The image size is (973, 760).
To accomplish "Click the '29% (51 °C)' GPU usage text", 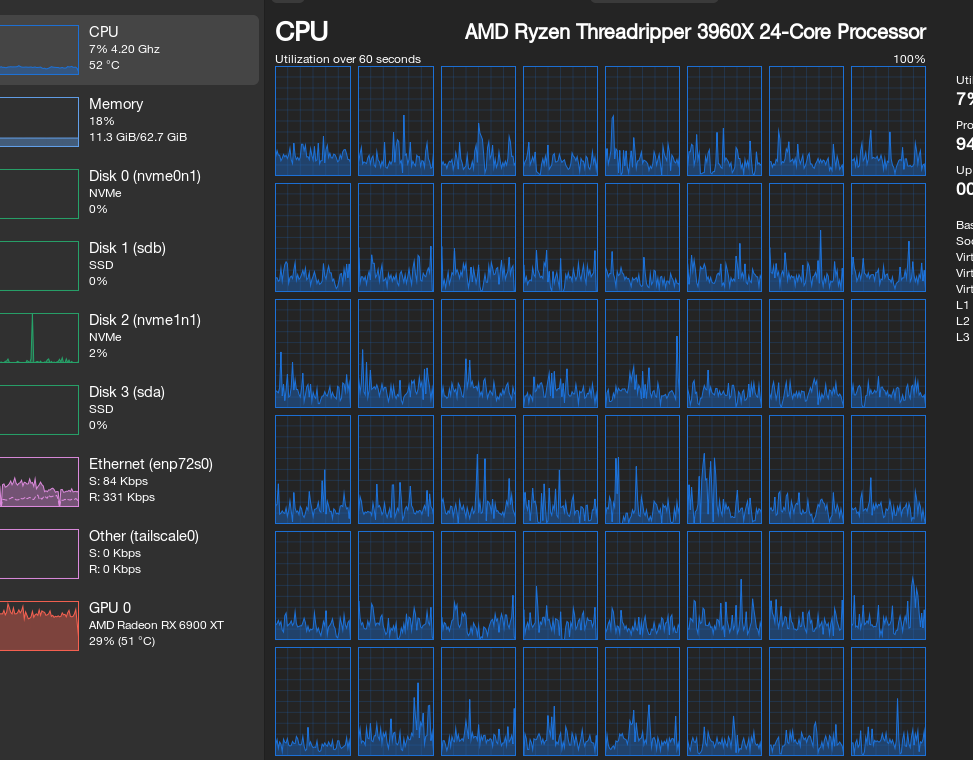I will pyautogui.click(x=122, y=641).
